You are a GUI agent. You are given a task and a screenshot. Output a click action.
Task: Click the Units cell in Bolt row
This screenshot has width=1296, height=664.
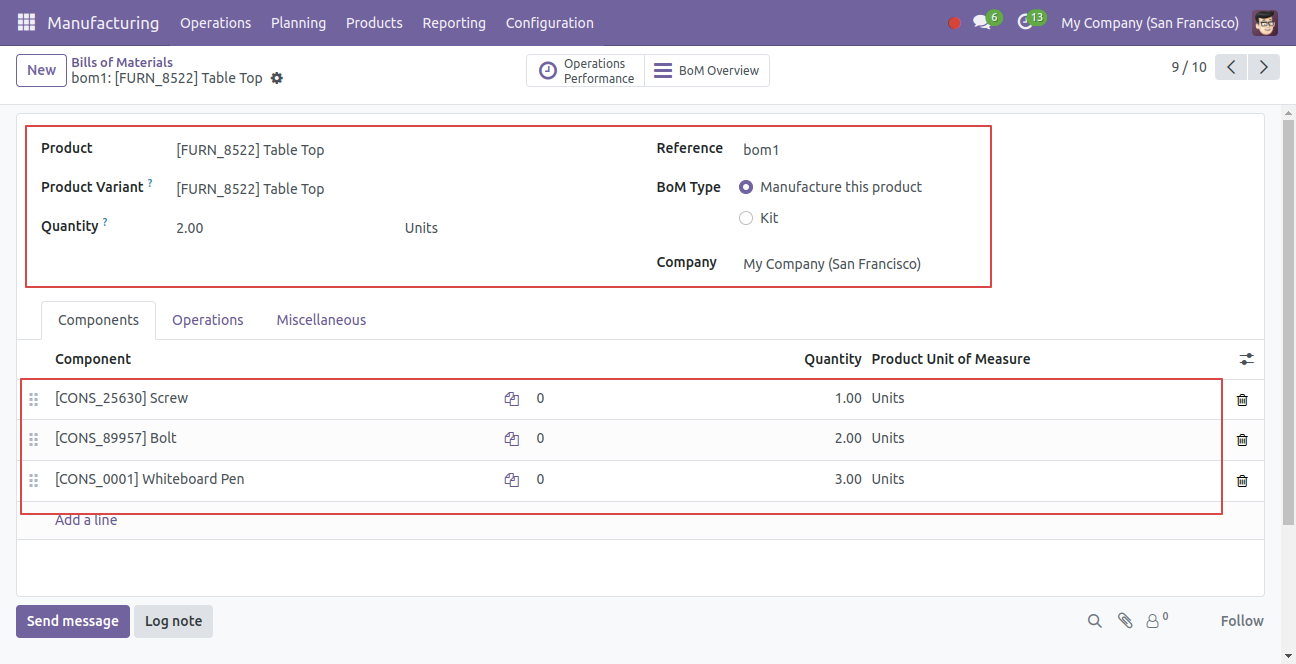888,438
